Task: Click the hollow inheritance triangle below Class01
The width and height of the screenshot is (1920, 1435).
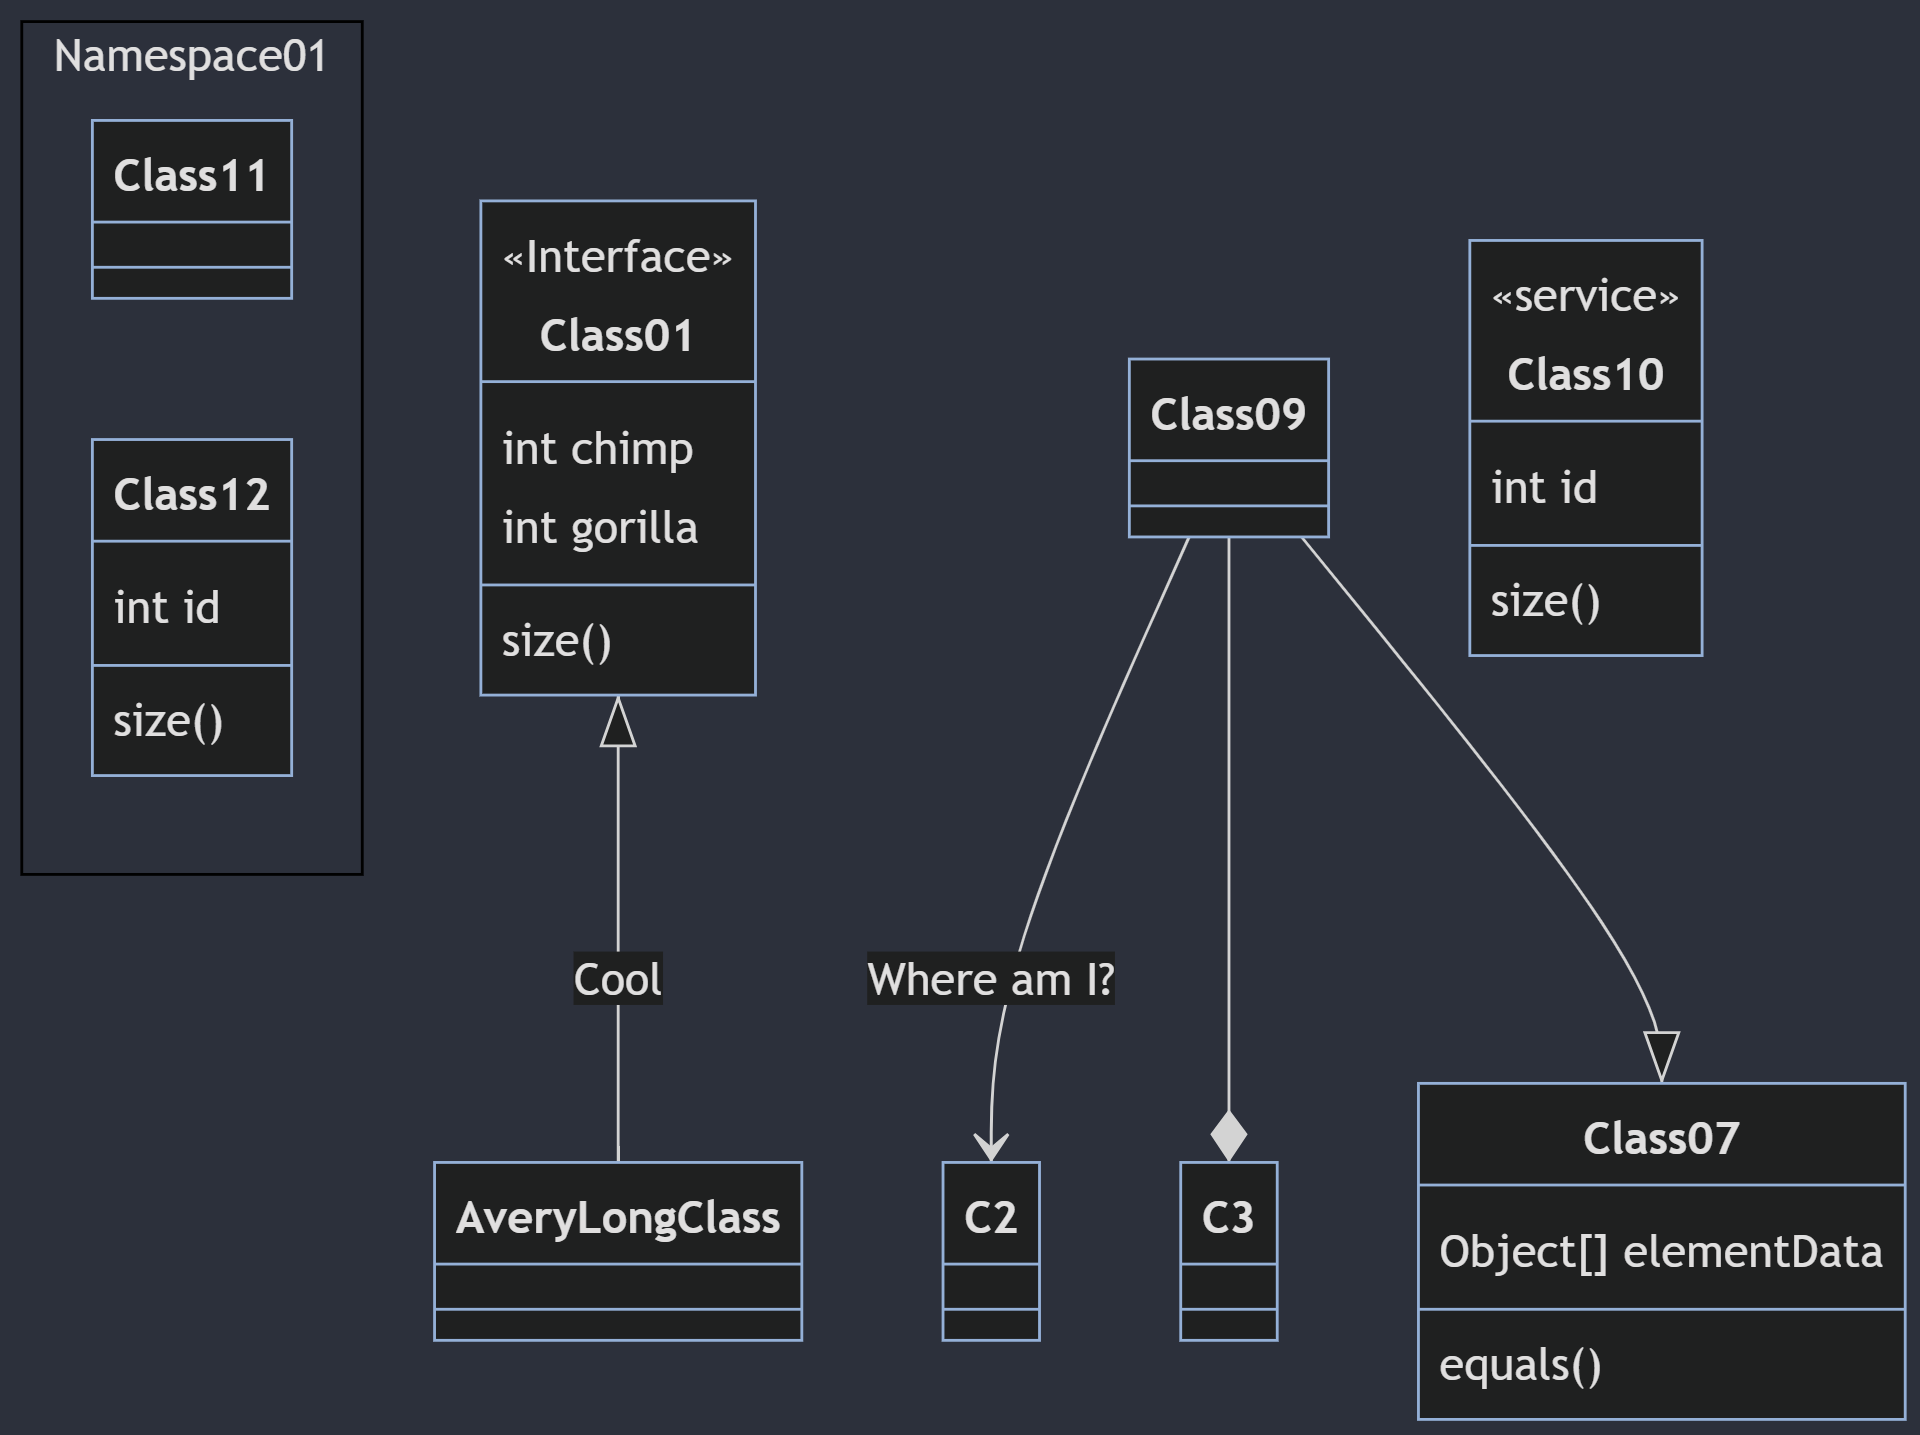Action: point(618,724)
